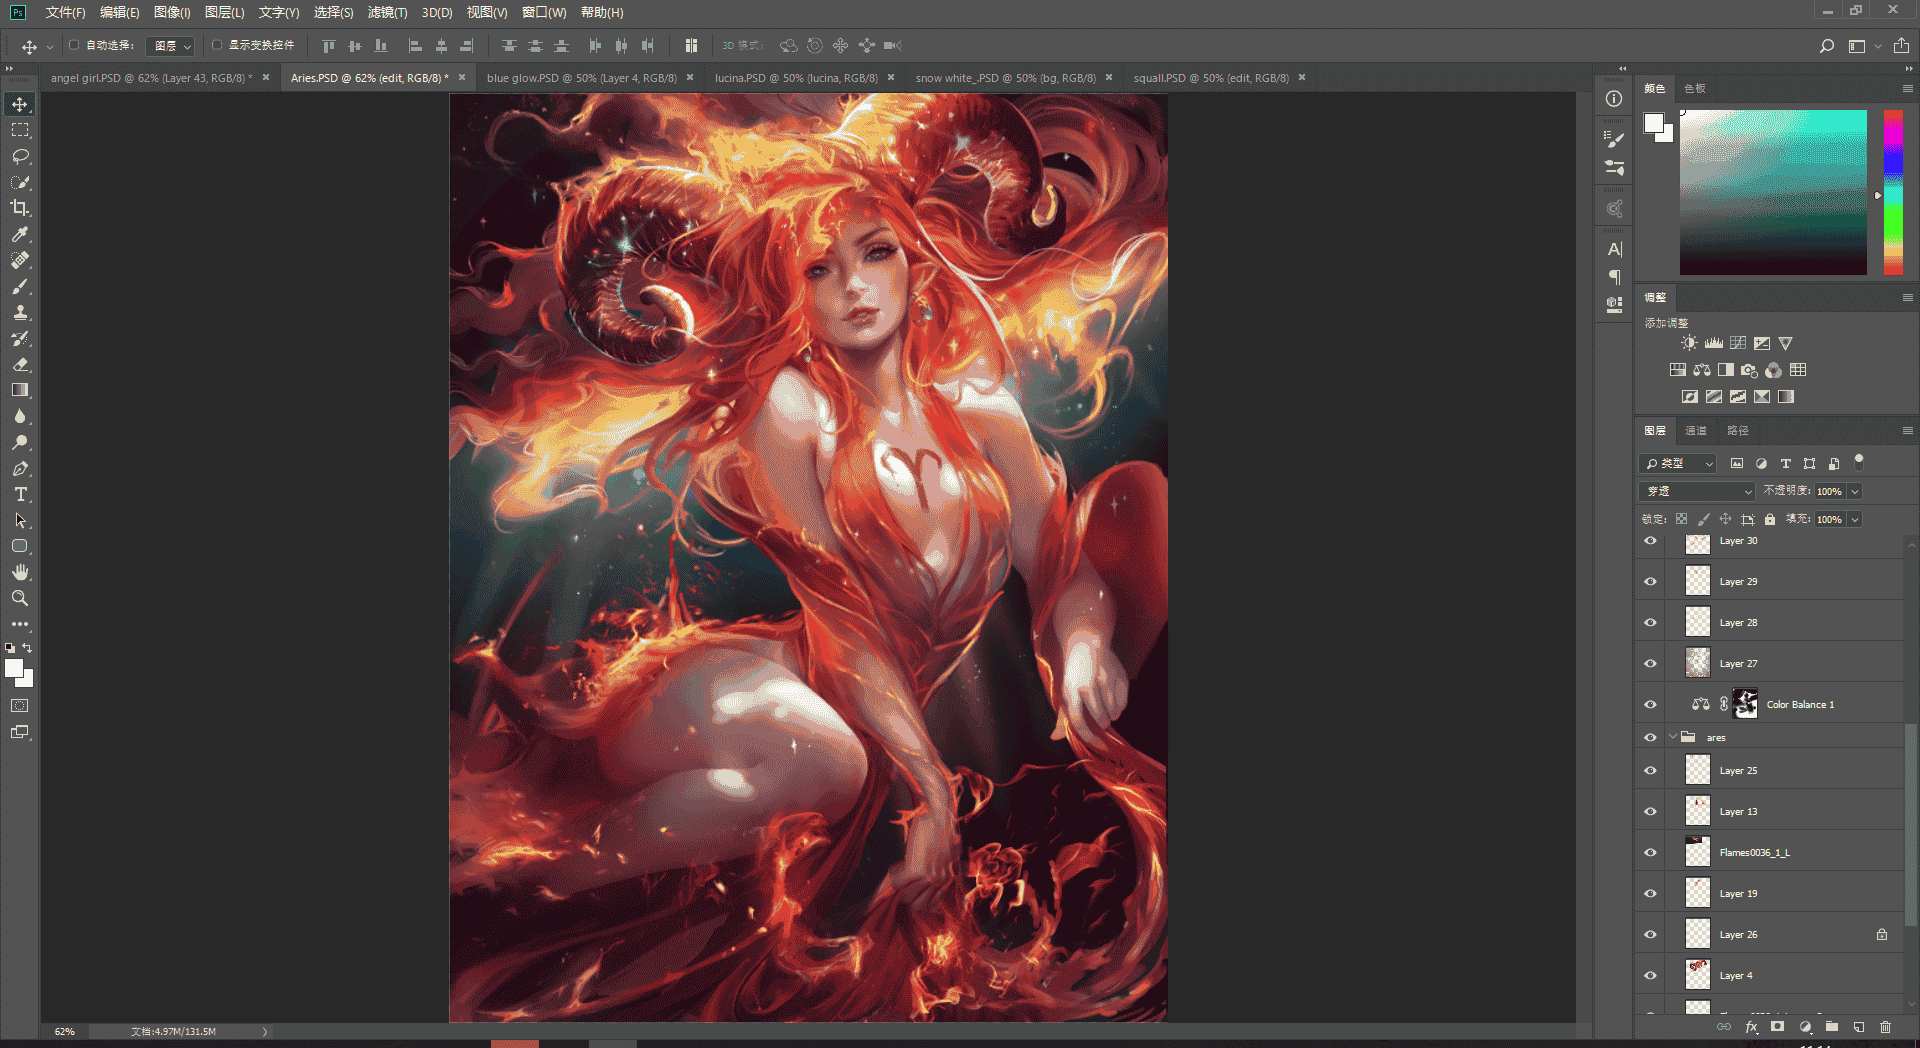Add a layer mask button
Screen dimensions: 1920x1048
point(1777,1026)
